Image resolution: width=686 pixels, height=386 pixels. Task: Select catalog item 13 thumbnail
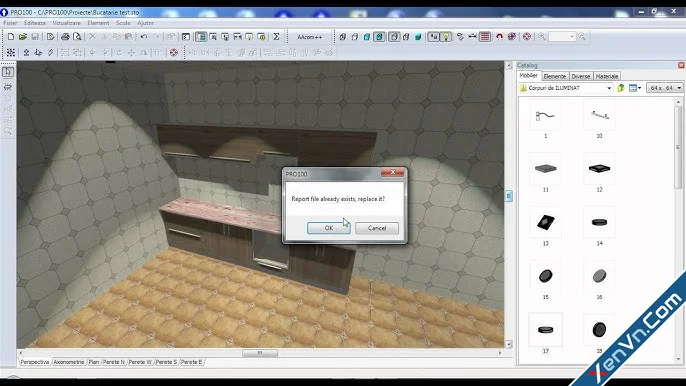click(545, 222)
